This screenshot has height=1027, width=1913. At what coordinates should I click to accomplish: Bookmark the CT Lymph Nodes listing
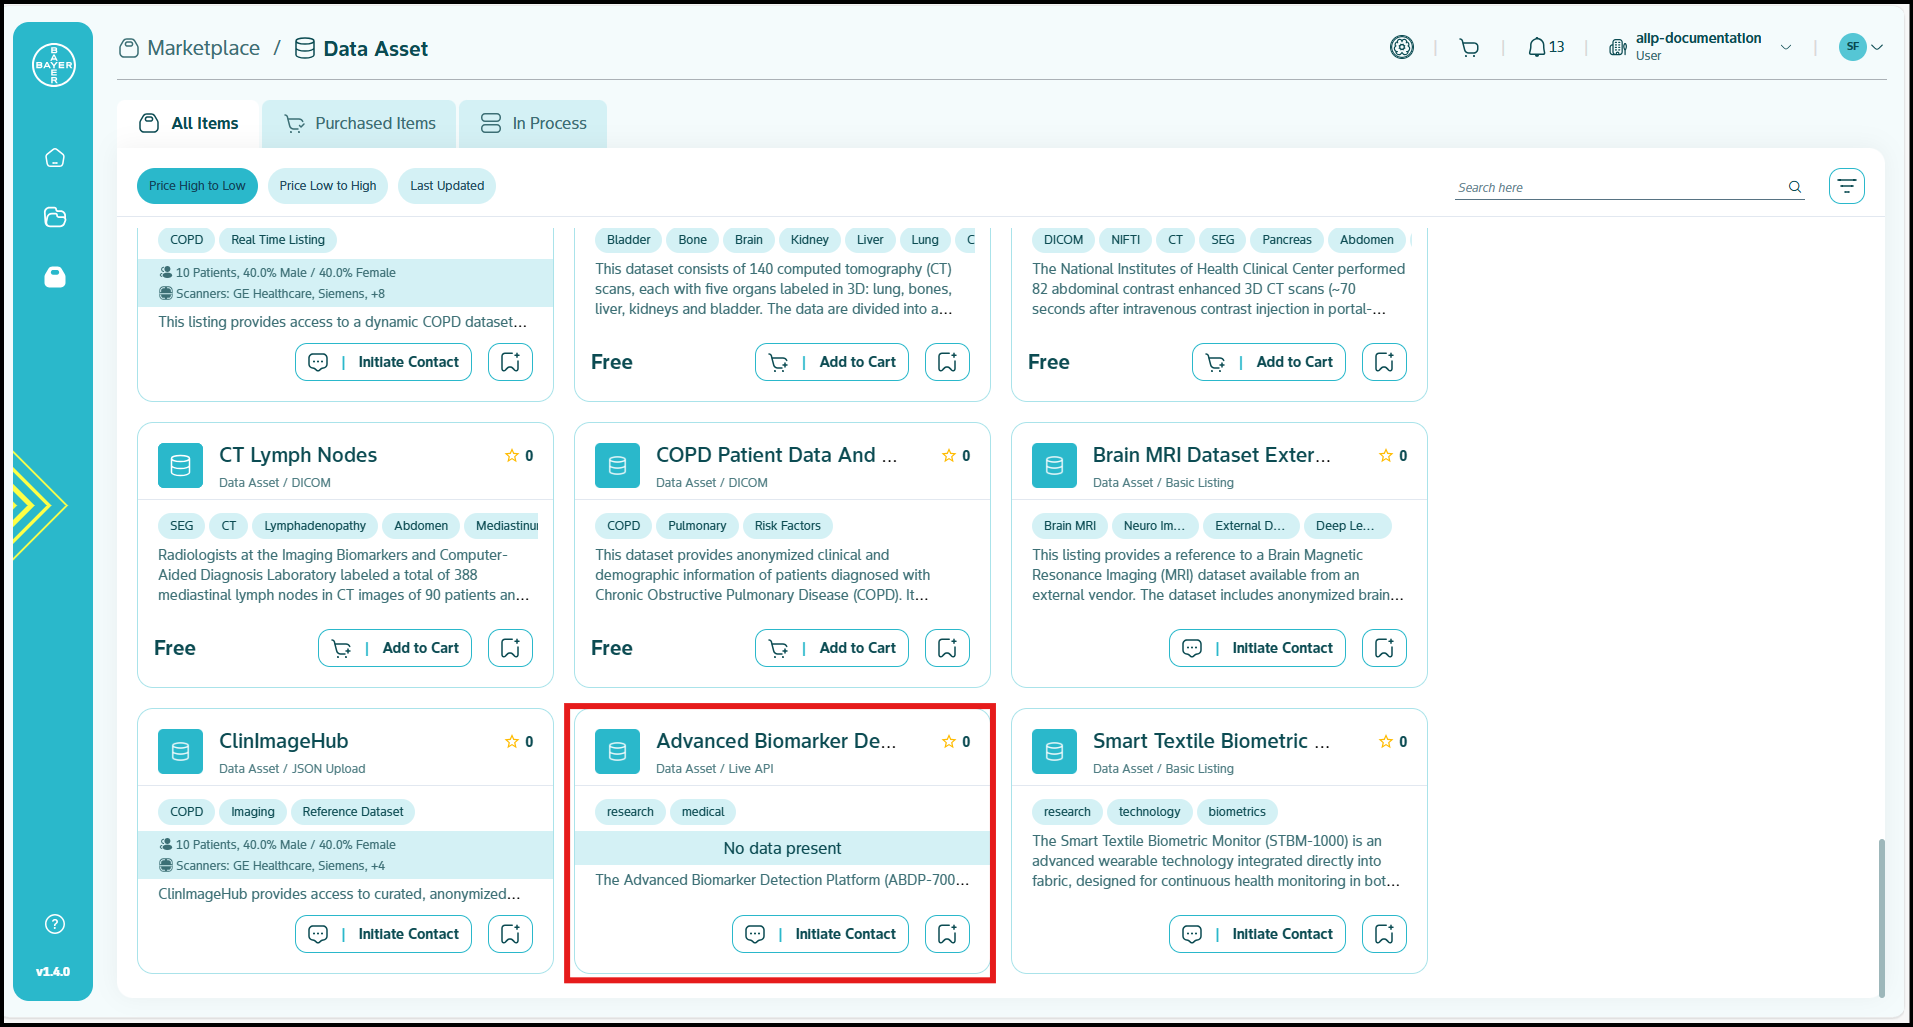(510, 648)
